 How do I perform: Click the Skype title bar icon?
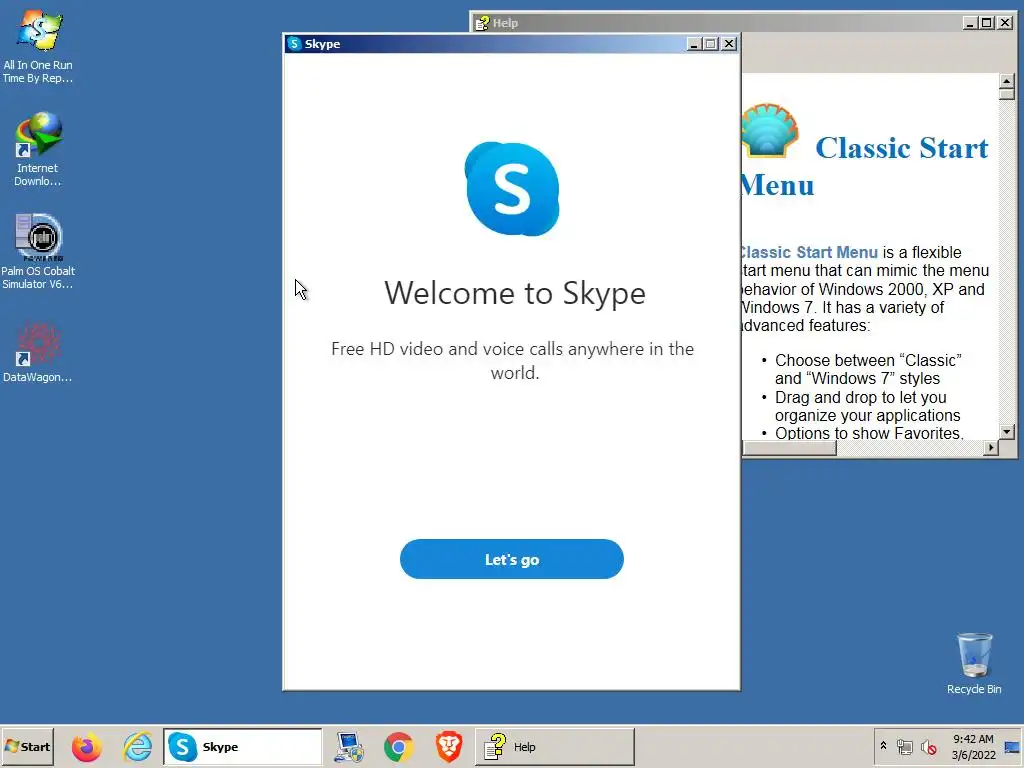[x=294, y=44]
